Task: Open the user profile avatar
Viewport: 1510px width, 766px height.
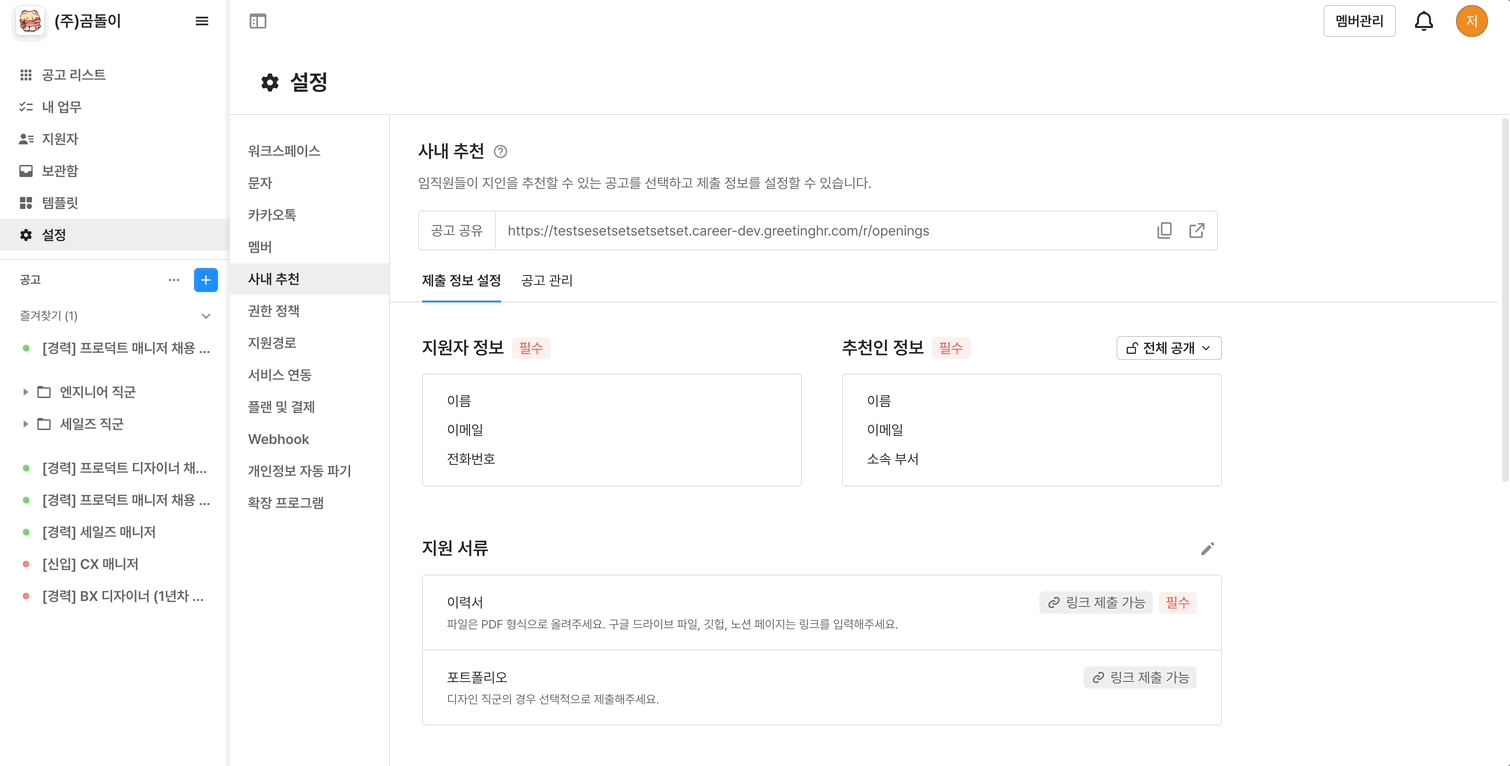Action: pos(1471,21)
